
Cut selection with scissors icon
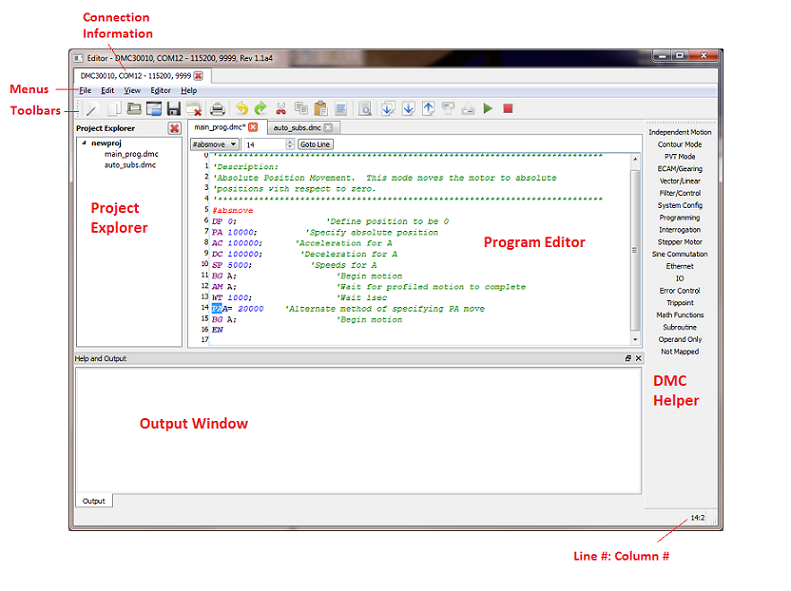pyautogui.click(x=281, y=108)
